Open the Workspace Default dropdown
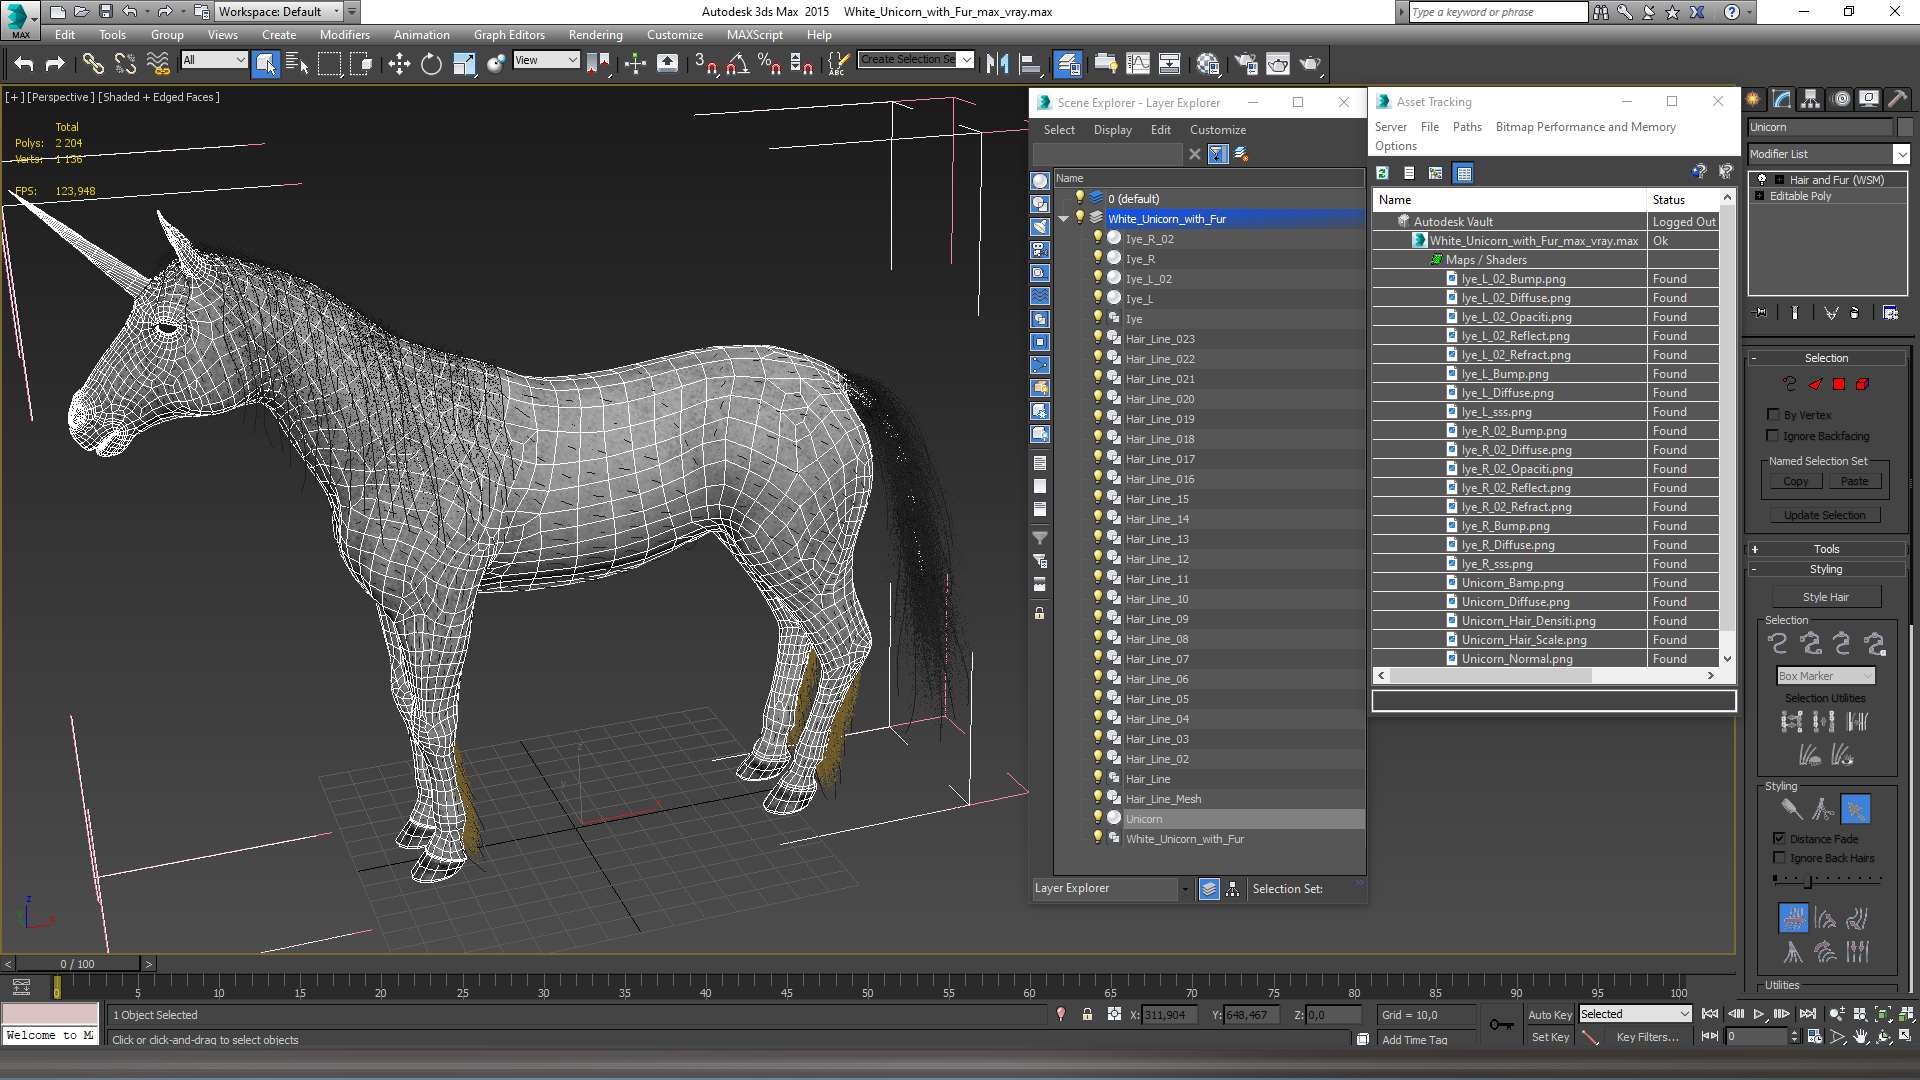 coord(280,12)
